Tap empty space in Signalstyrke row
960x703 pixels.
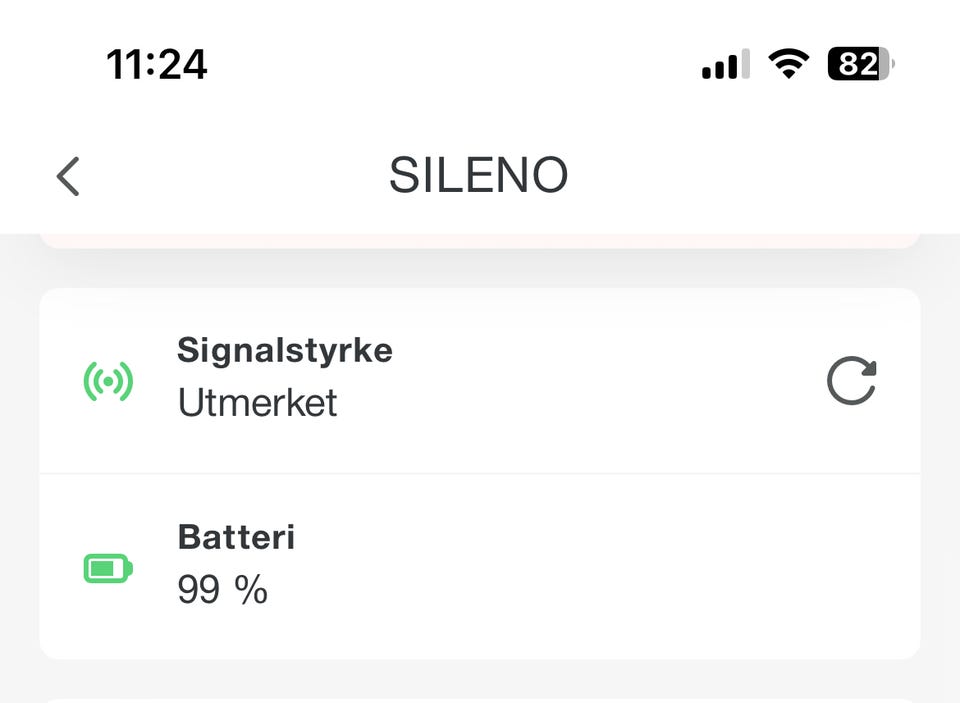pos(600,380)
